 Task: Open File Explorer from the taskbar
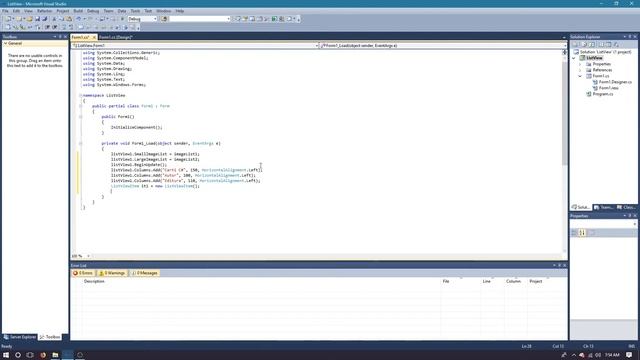(55, 355)
